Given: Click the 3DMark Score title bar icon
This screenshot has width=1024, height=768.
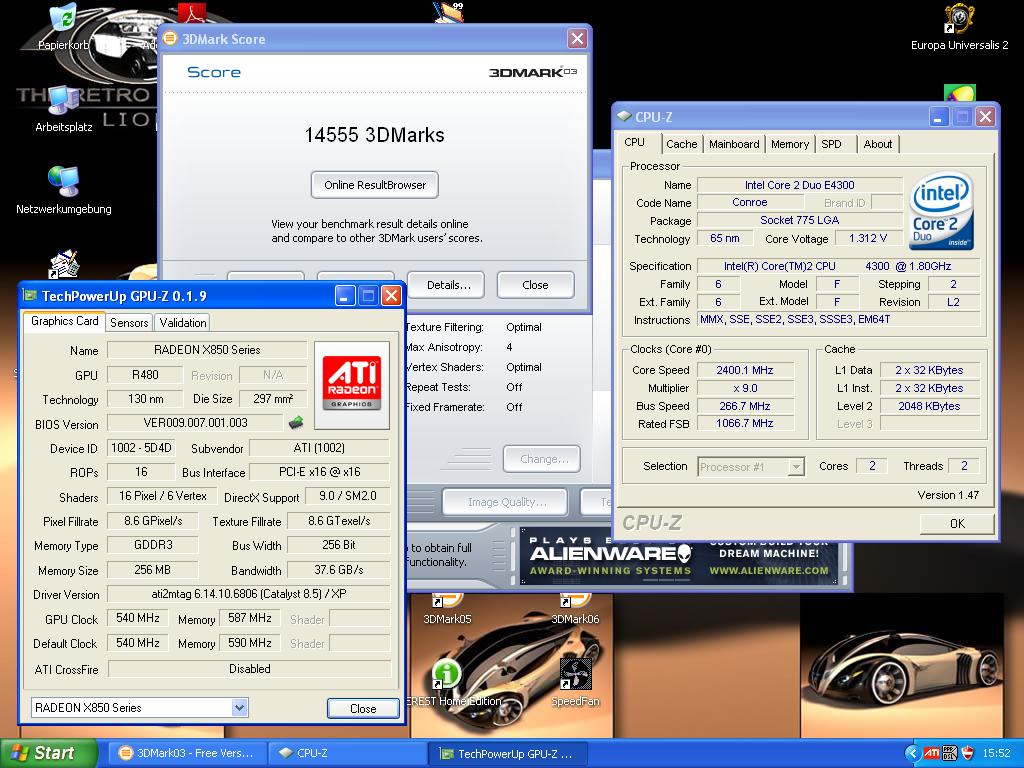Looking at the screenshot, I should [x=170, y=39].
